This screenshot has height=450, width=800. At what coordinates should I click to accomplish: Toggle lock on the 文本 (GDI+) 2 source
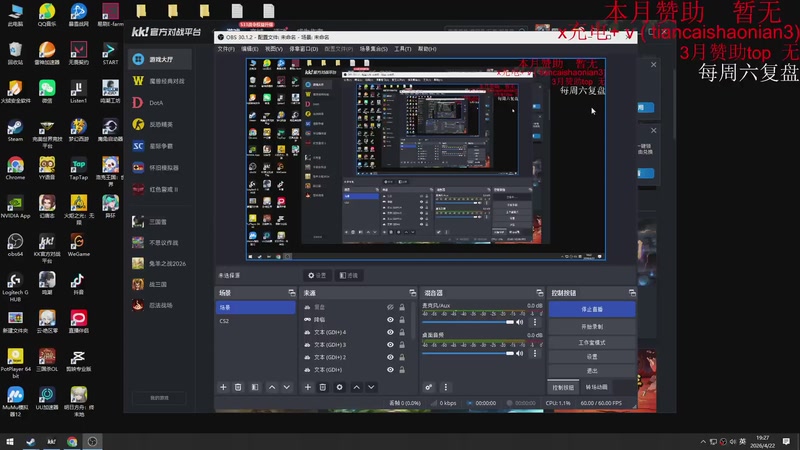pyautogui.click(x=402, y=357)
